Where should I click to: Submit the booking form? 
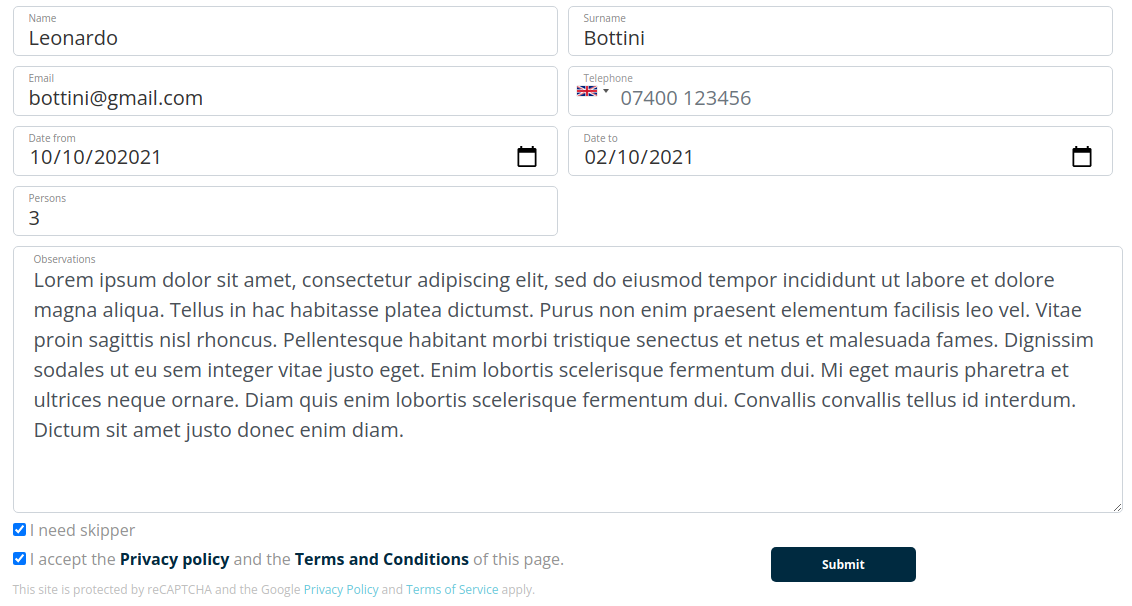point(843,564)
